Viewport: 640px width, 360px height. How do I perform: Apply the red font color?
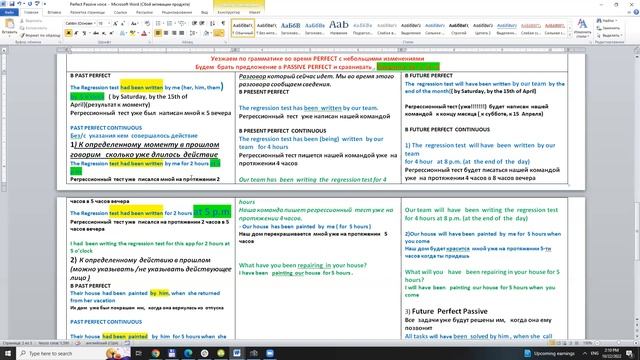pyautogui.click(x=143, y=33)
